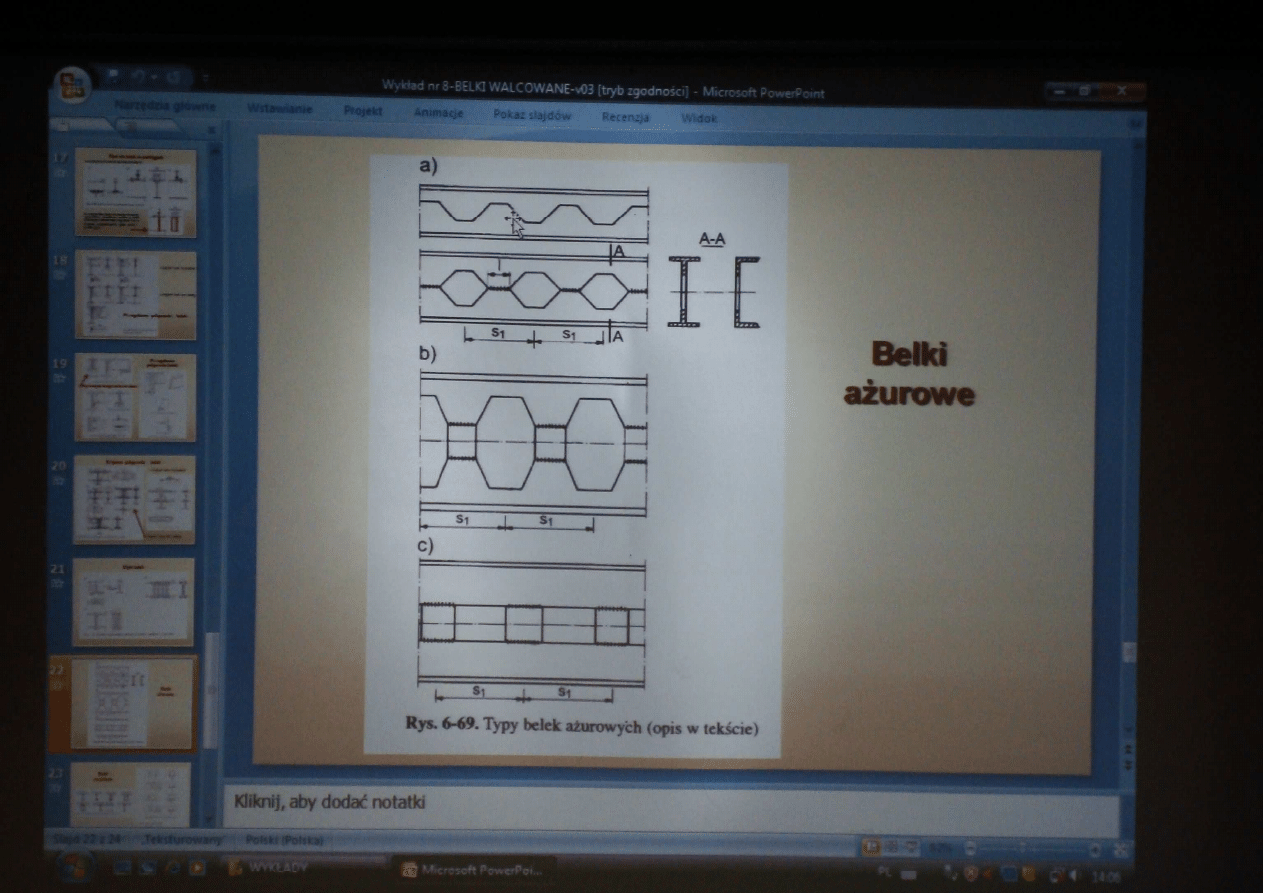
Task: Select slide 20 thumbnail in panel
Action: pos(134,499)
